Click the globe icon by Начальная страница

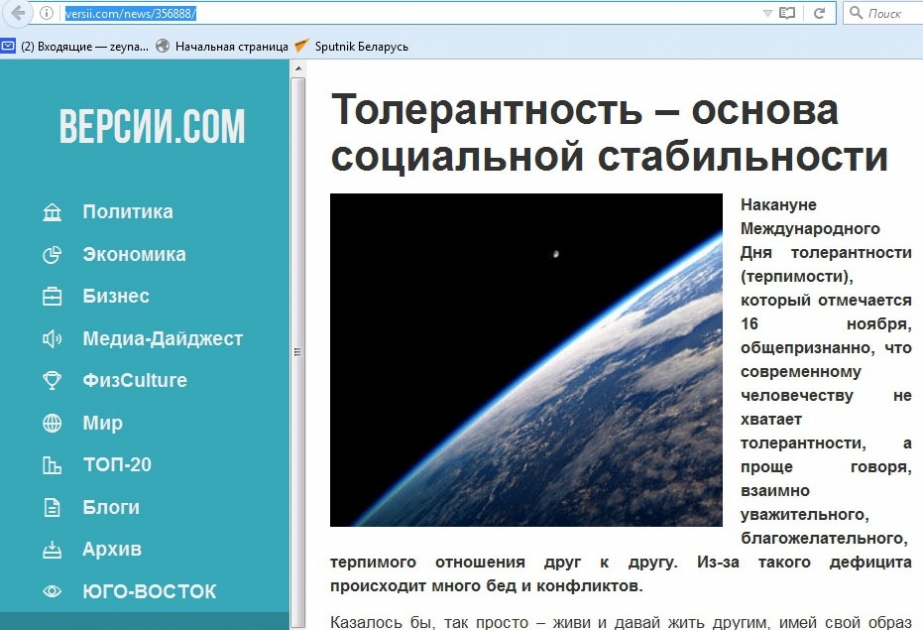tap(163, 46)
